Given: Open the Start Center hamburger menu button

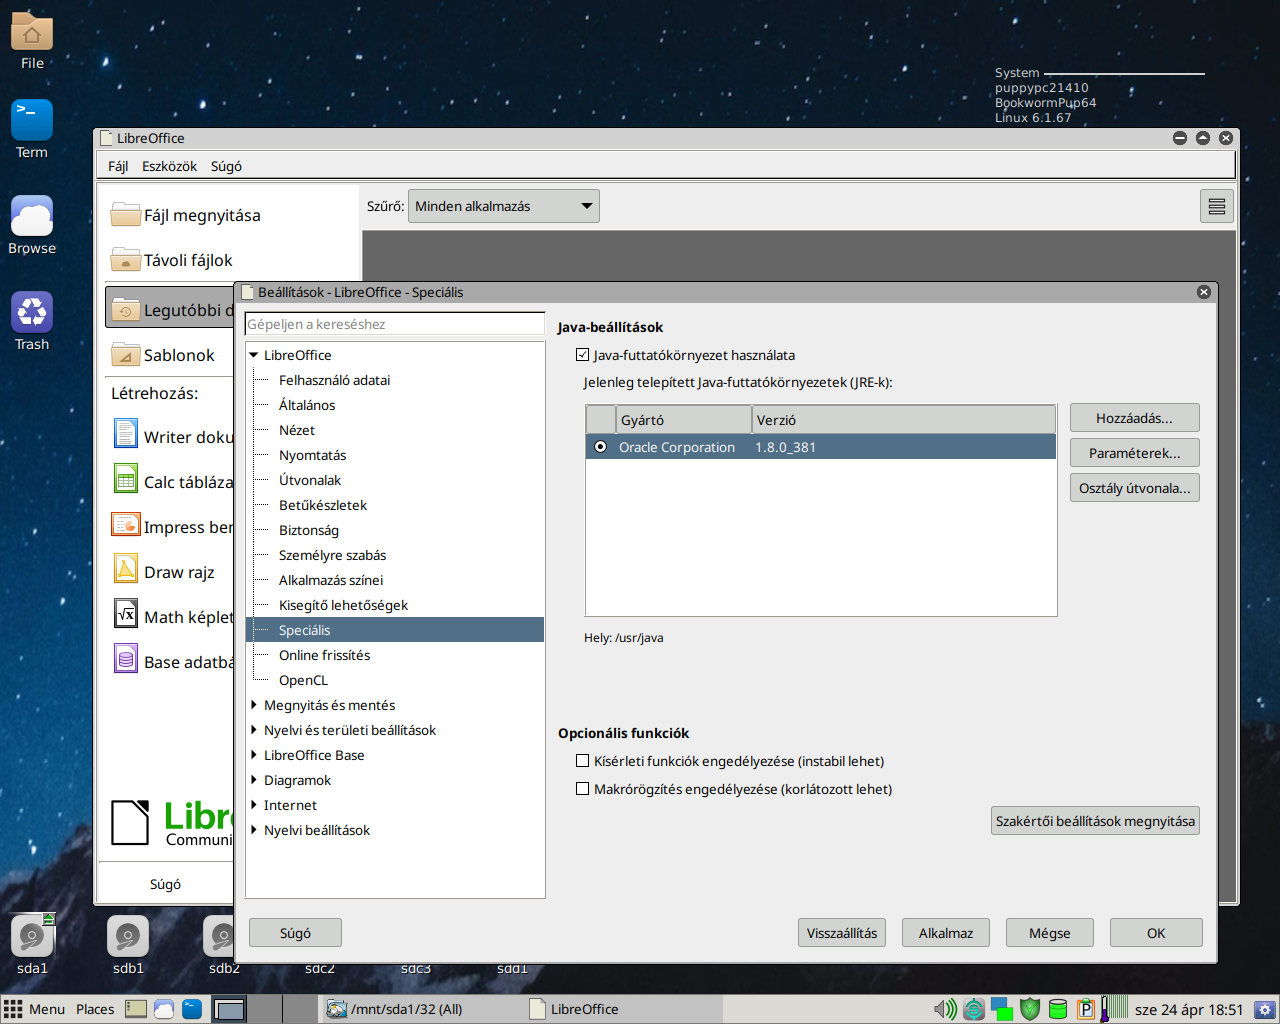Looking at the screenshot, I should point(1217,206).
